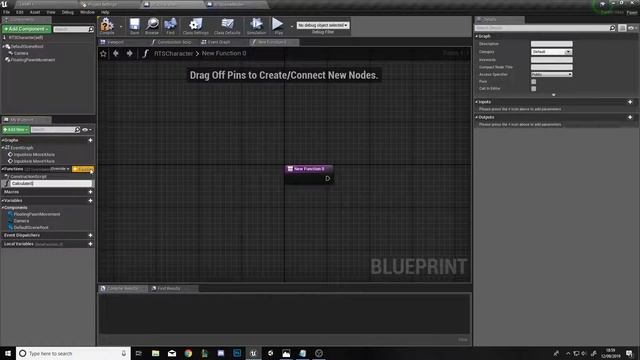Add a new Local Variable with plus
The image size is (640, 360).
pos(91,244)
